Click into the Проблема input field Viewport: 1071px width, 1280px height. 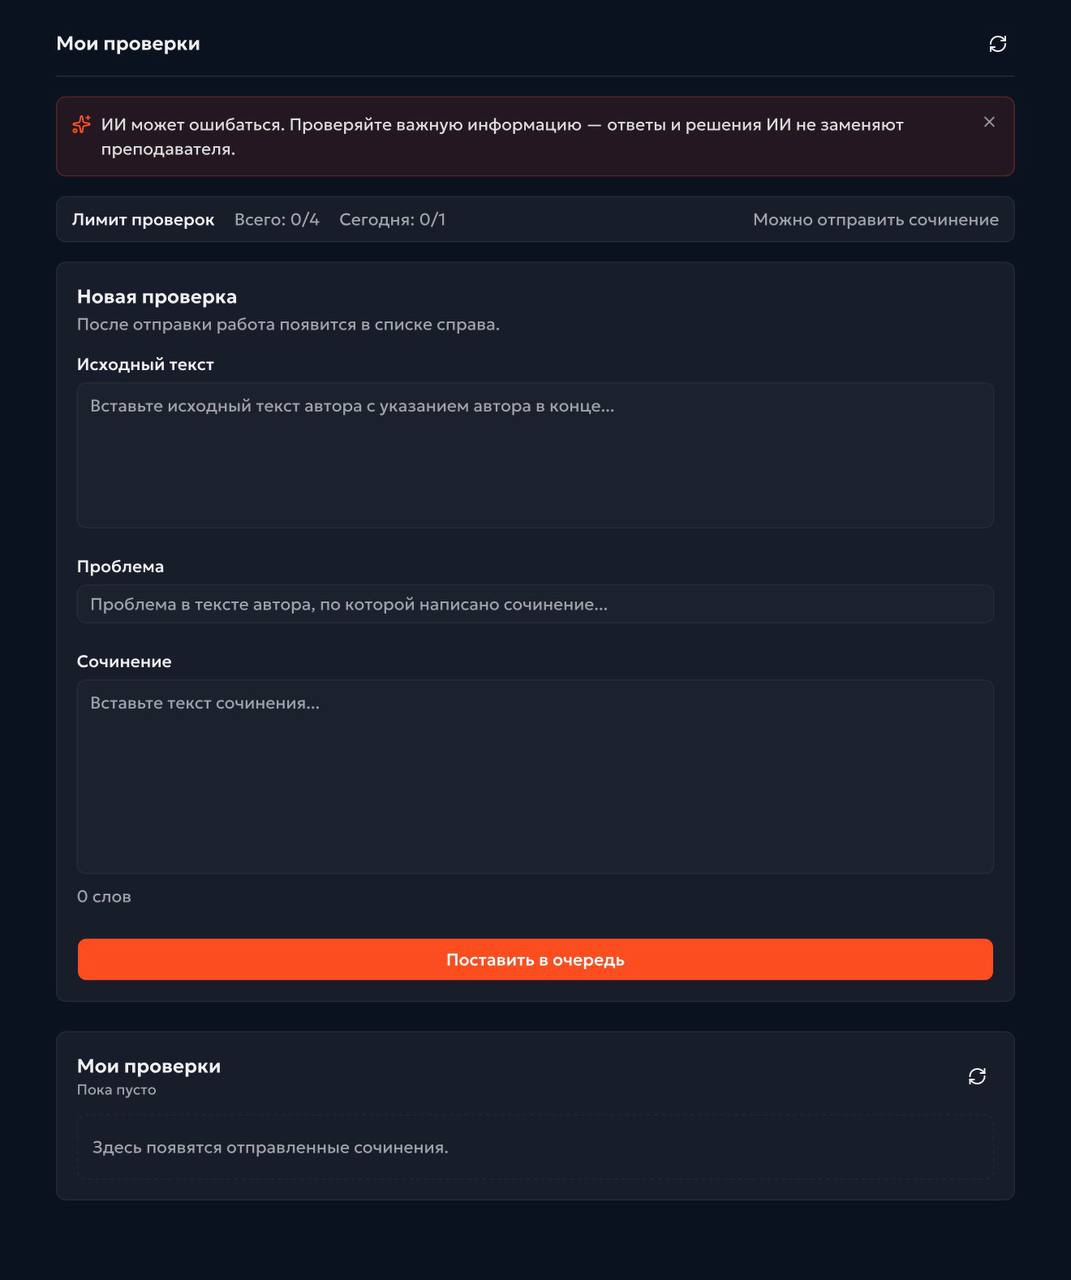coord(535,604)
